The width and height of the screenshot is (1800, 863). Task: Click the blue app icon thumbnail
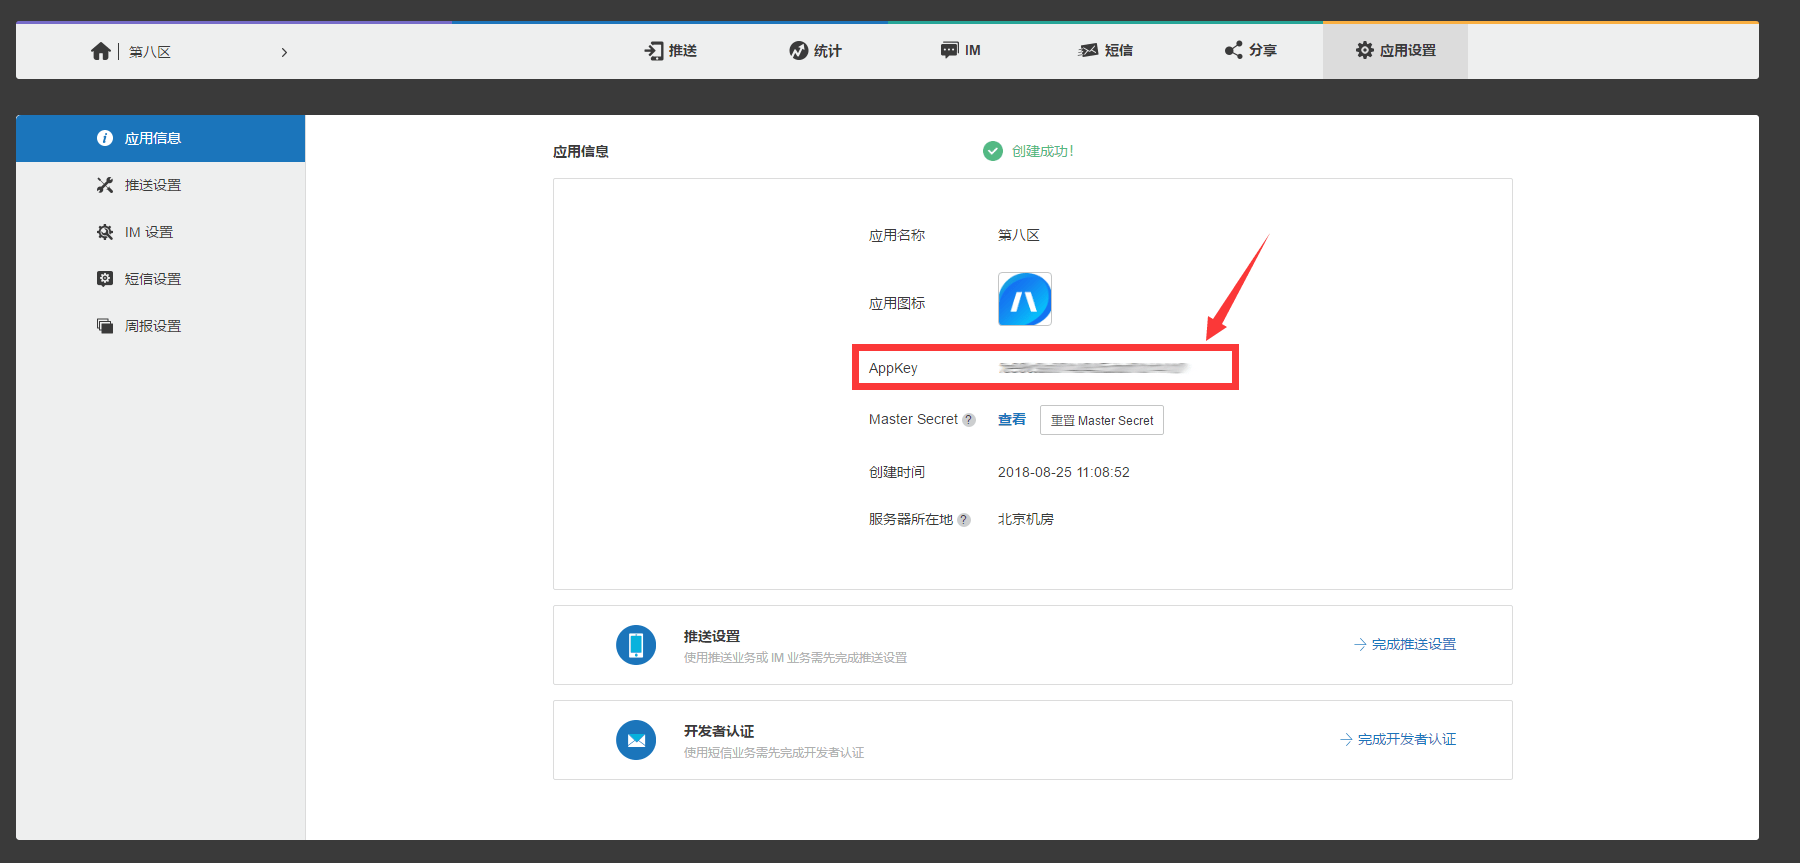(1024, 299)
